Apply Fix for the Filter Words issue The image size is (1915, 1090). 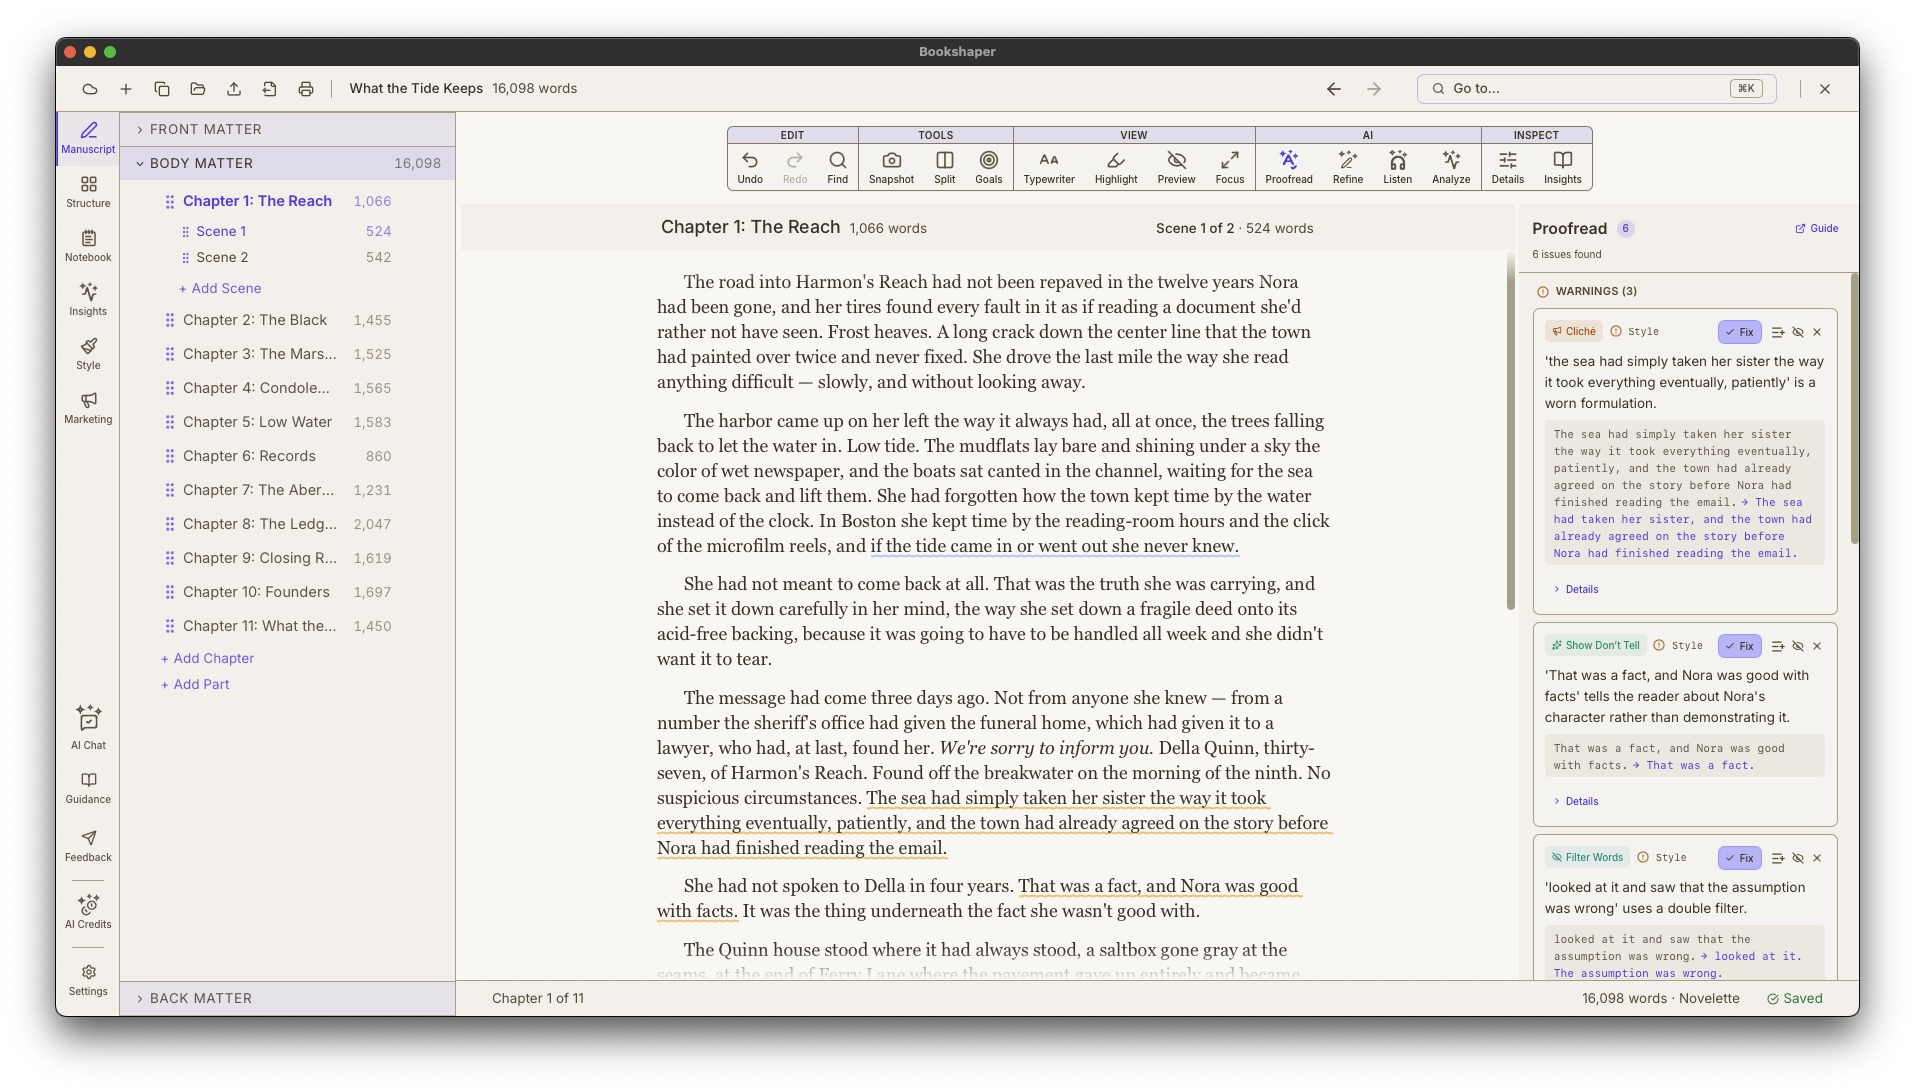pyautogui.click(x=1740, y=858)
